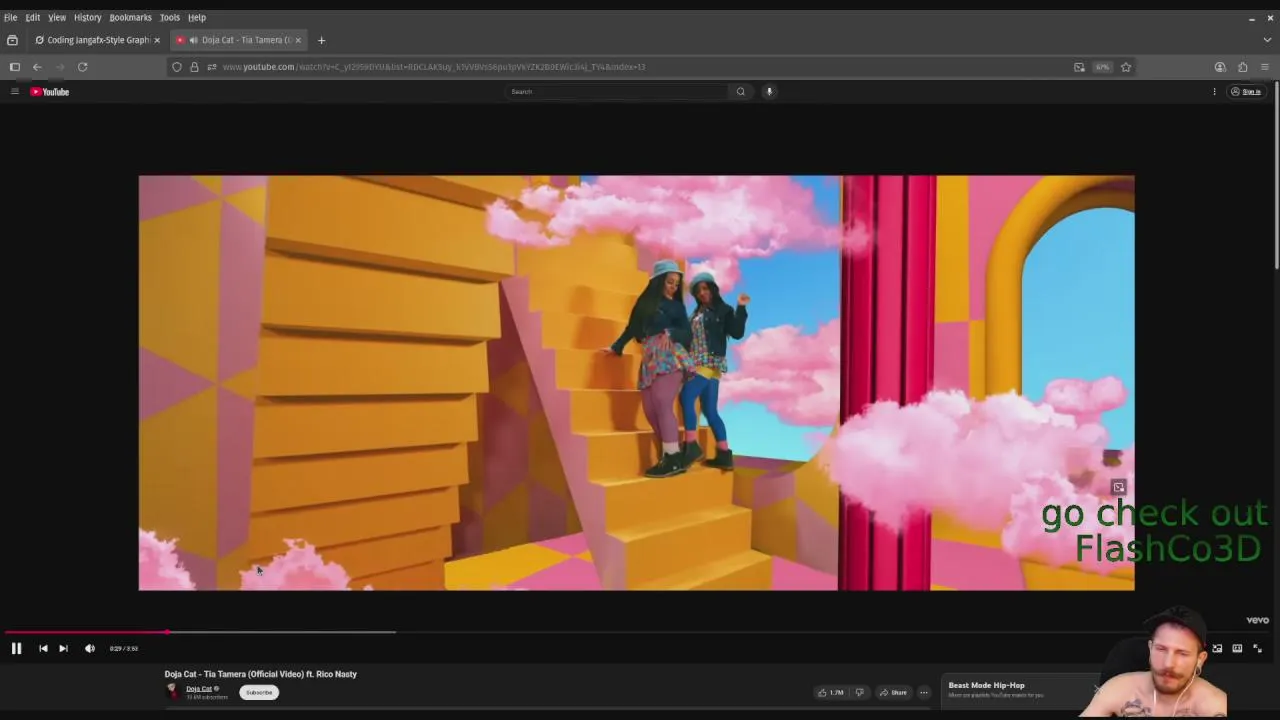The width and height of the screenshot is (1280, 720).
Task: Toggle the browser sidebar
Action: (x=15, y=67)
